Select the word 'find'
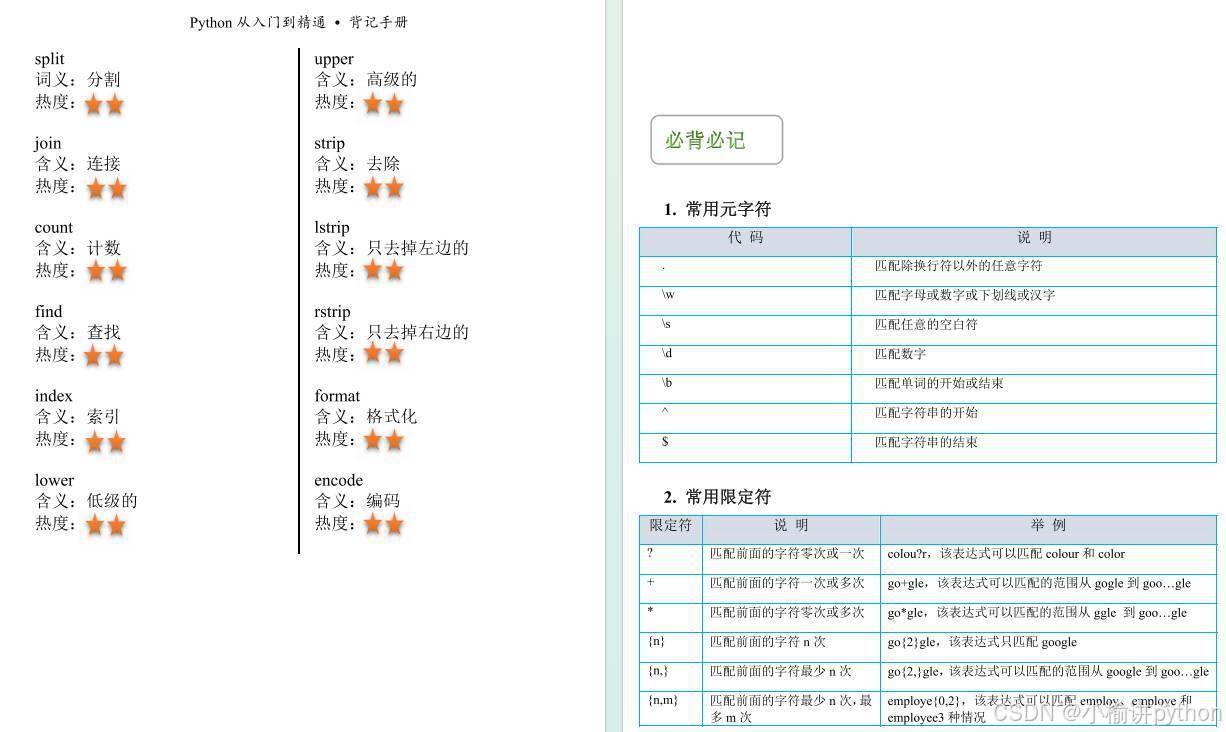The width and height of the screenshot is (1226, 732). pos(48,311)
